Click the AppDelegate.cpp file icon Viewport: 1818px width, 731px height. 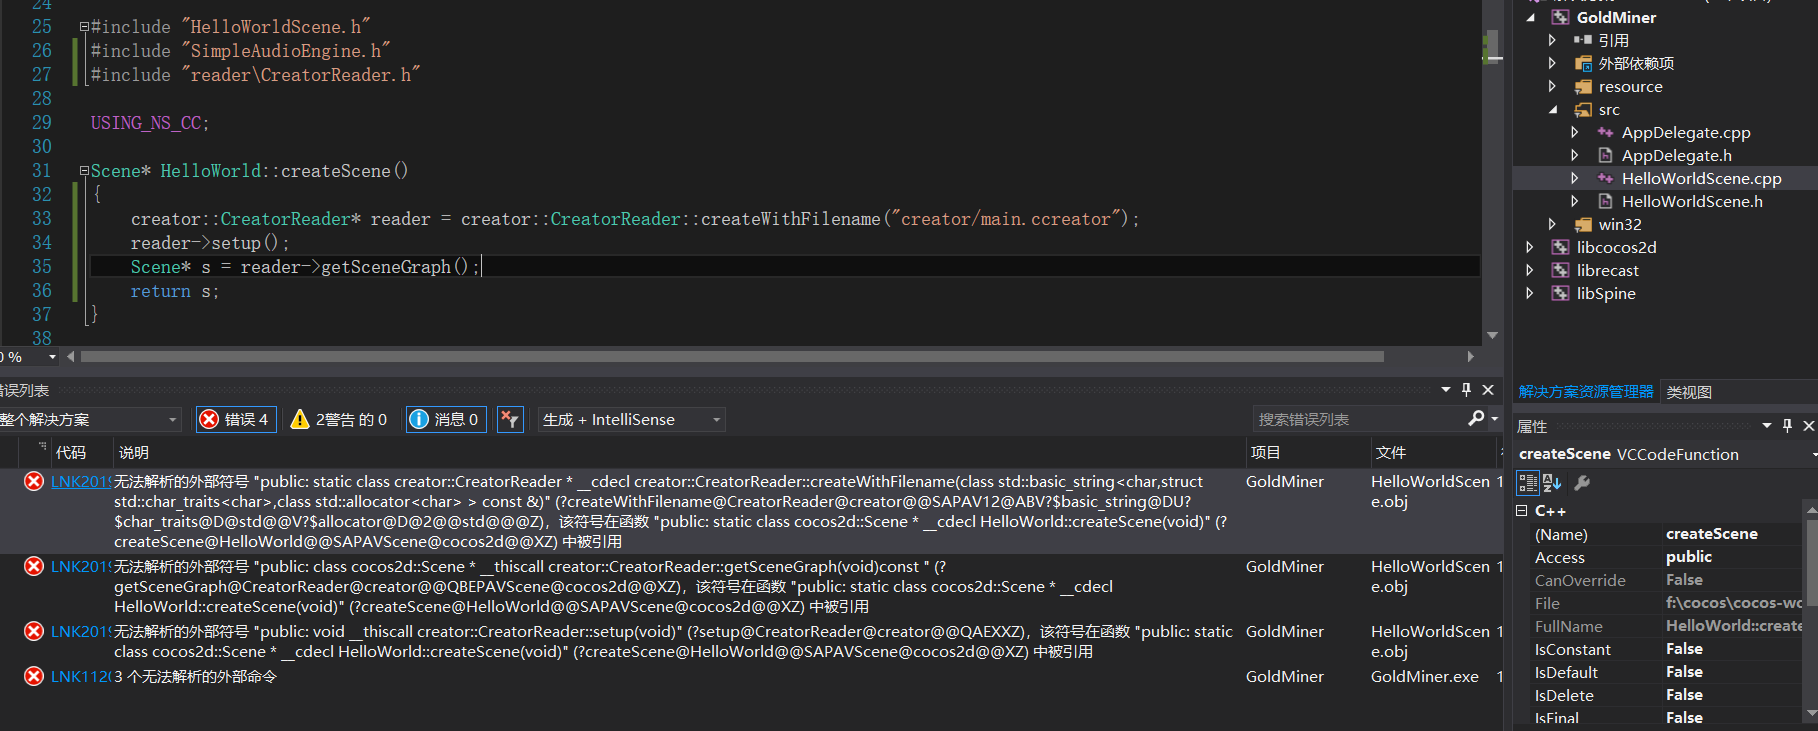[x=1605, y=133]
